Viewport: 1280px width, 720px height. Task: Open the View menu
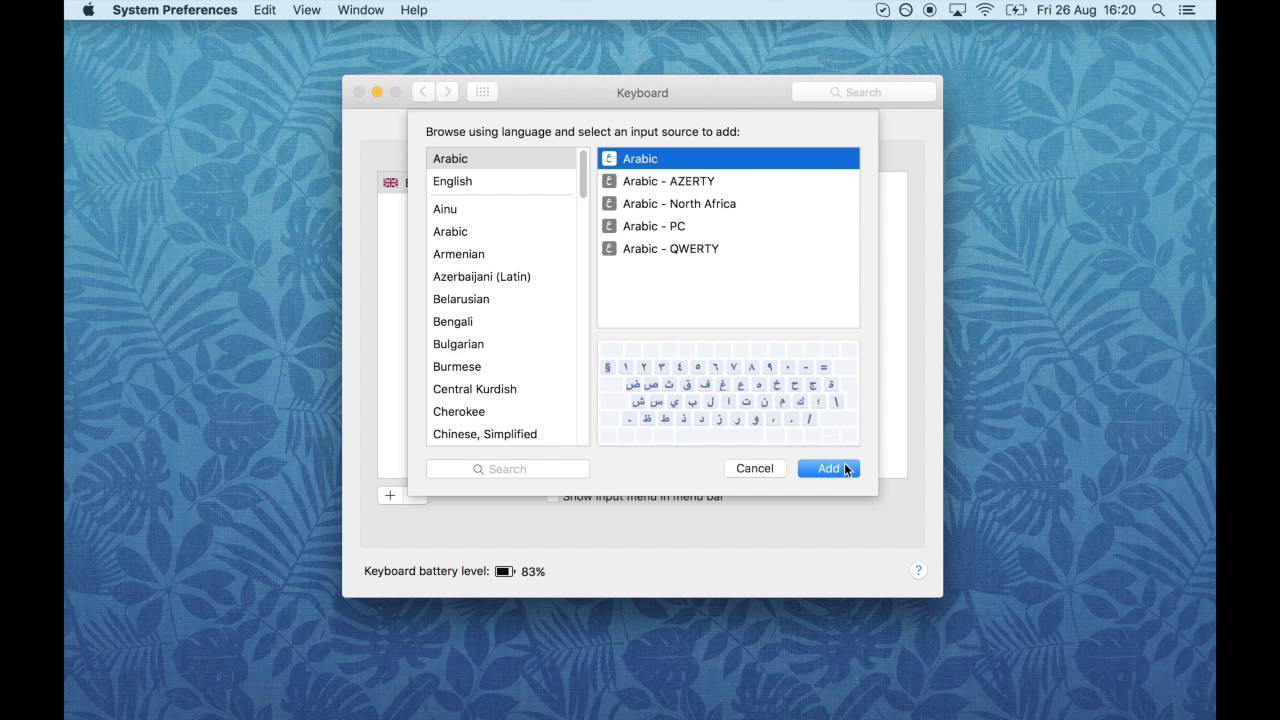coord(307,10)
